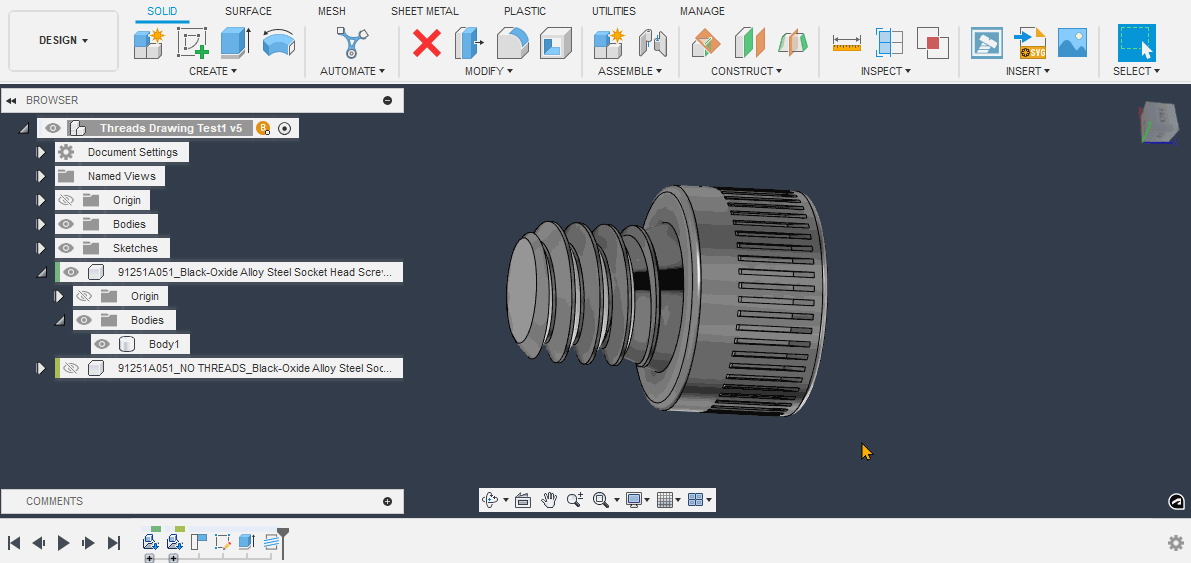Click the Section Analysis icon
The width and height of the screenshot is (1191, 563).
click(x=889, y=43)
